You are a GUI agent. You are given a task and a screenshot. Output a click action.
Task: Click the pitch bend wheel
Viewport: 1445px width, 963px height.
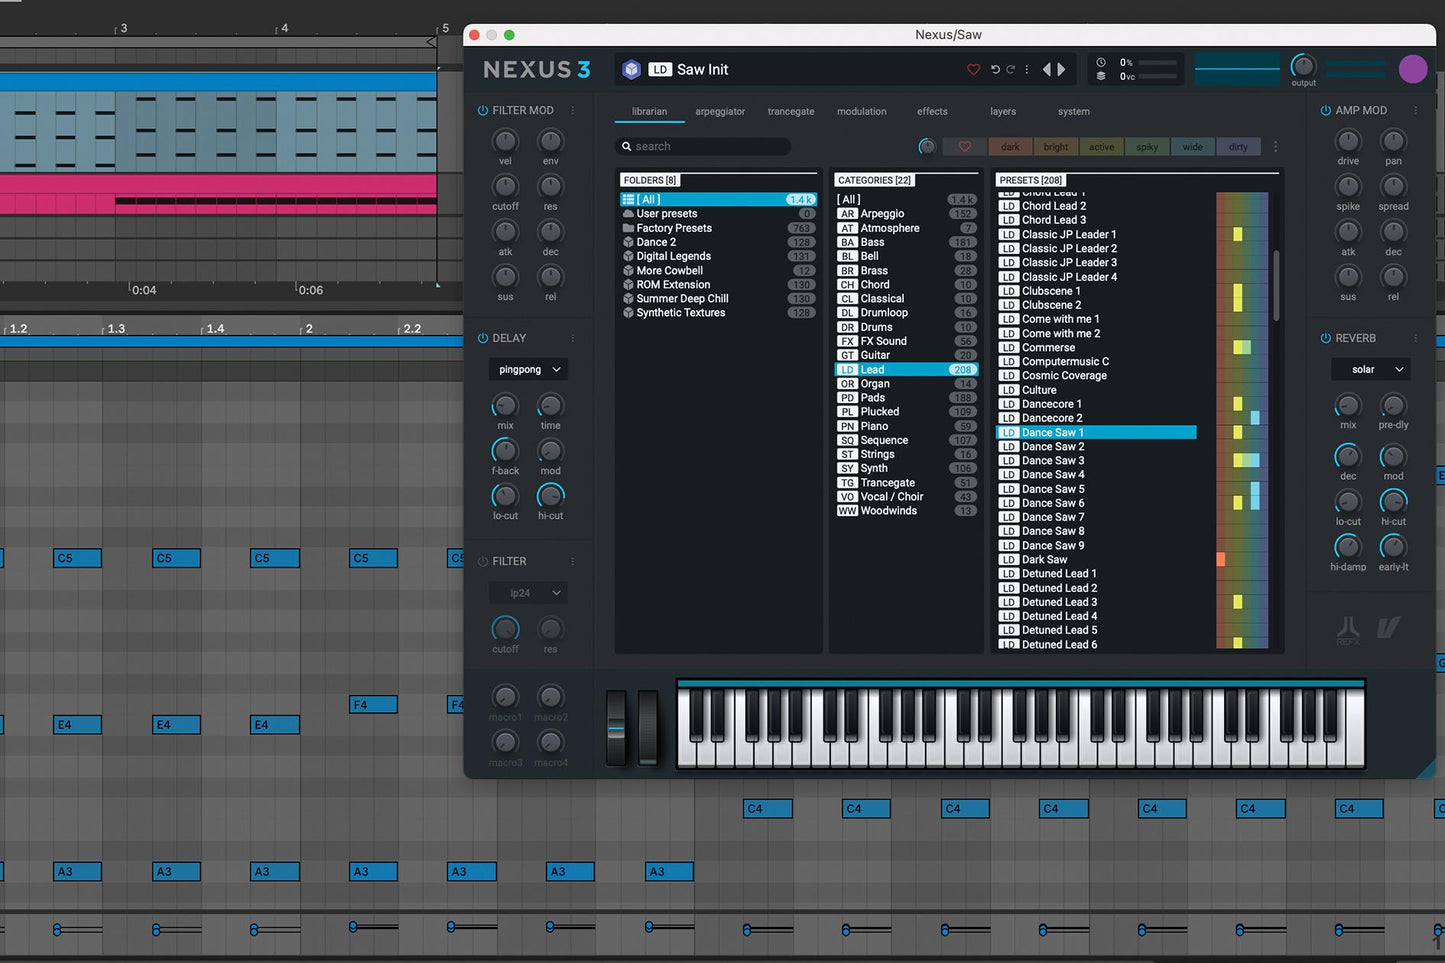(616, 728)
